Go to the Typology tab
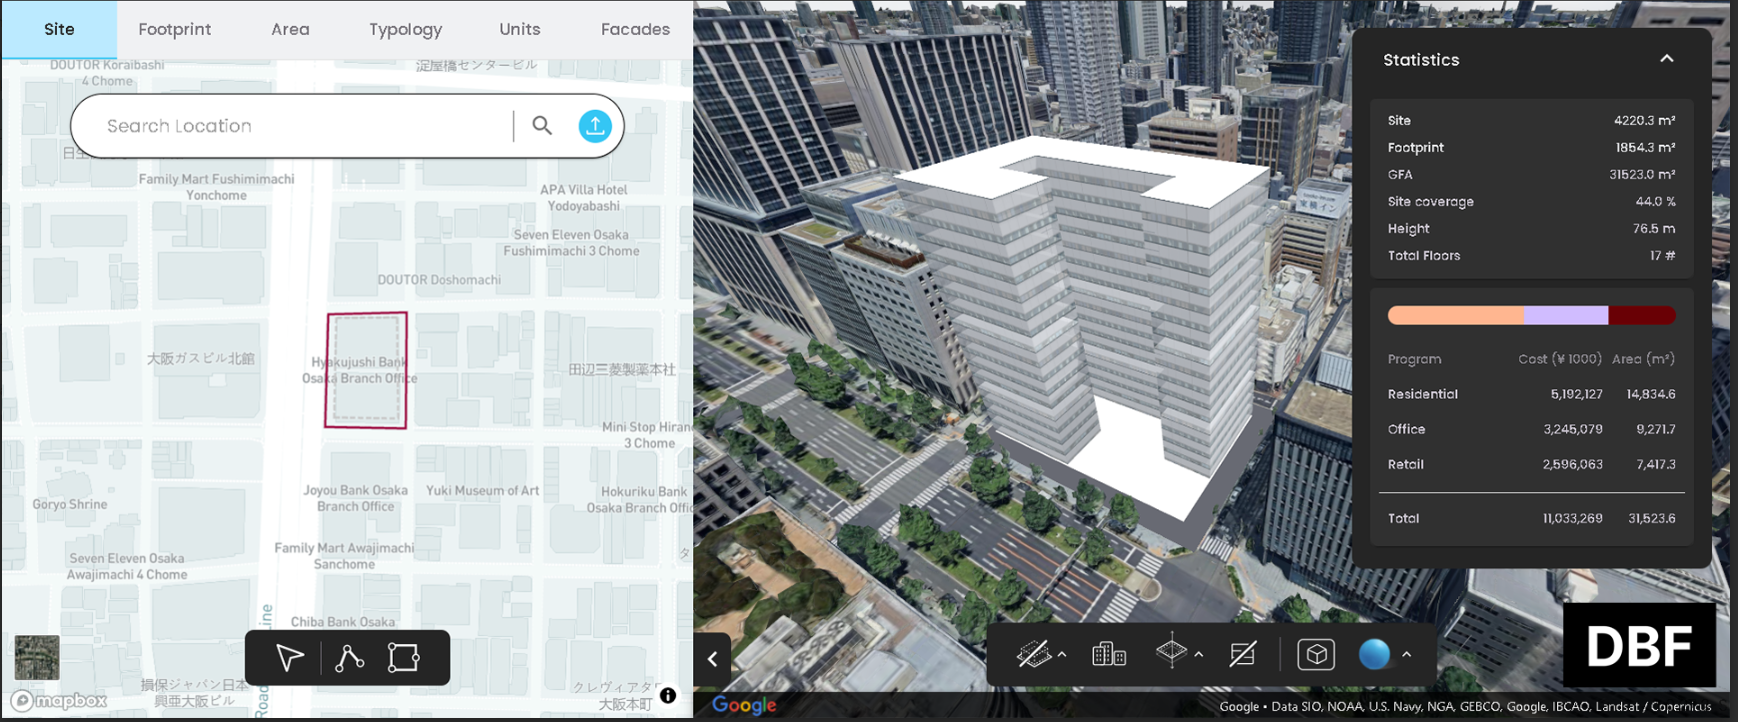This screenshot has height=722, width=1738. coord(405,29)
